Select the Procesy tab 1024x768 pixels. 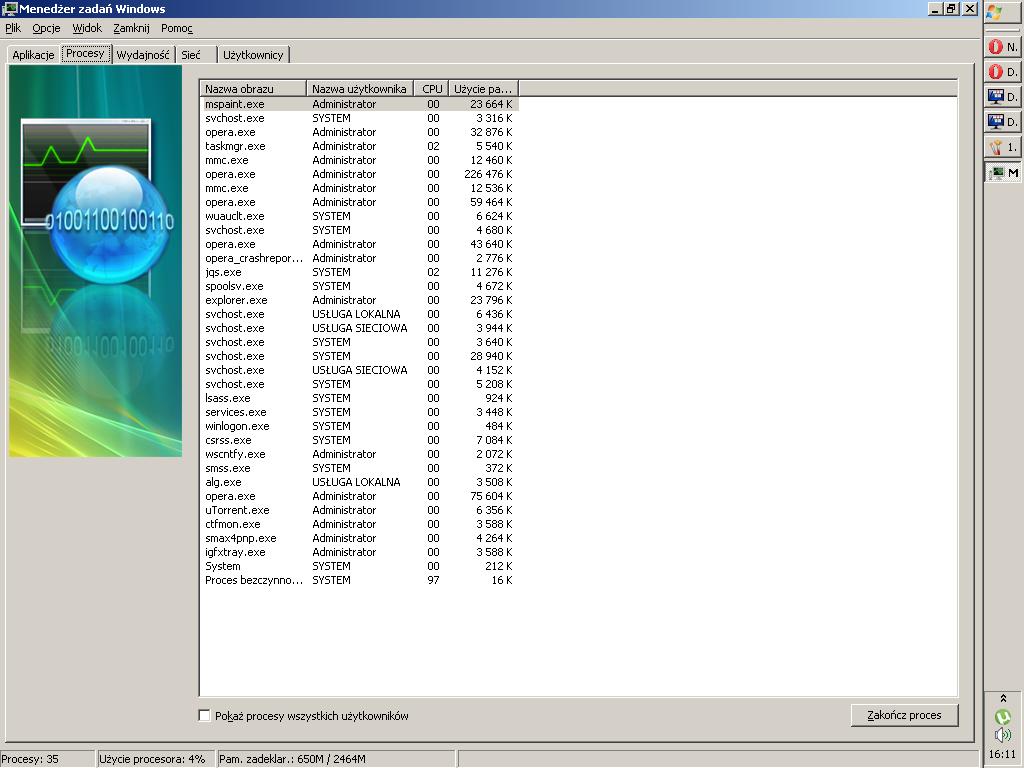86,54
